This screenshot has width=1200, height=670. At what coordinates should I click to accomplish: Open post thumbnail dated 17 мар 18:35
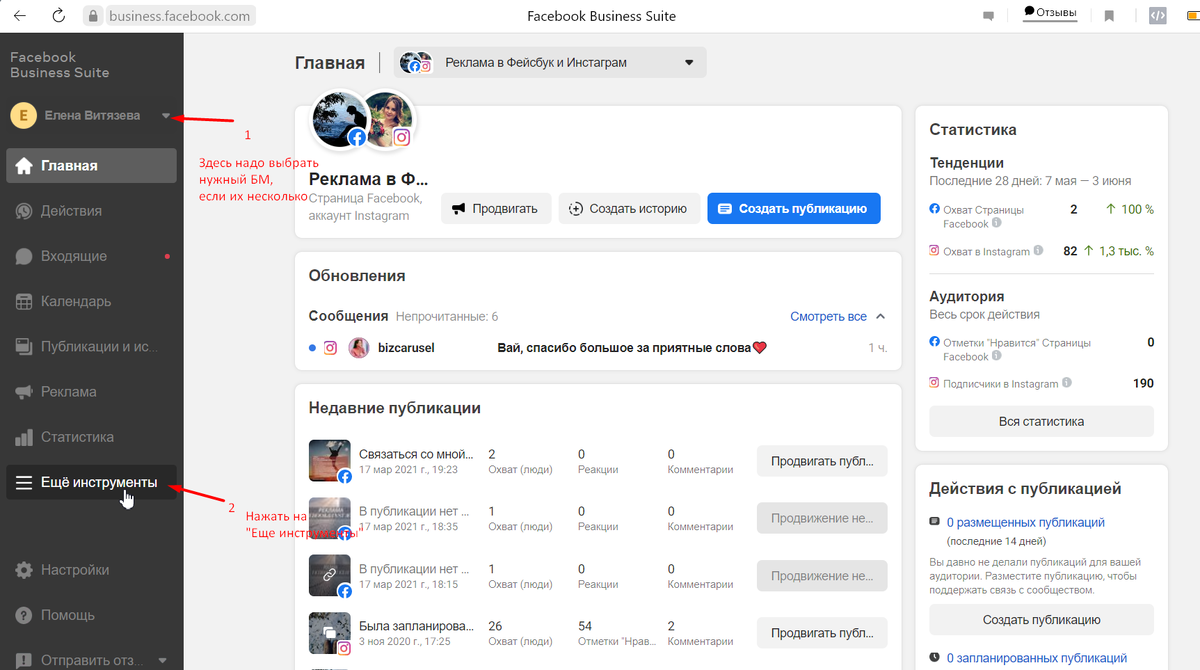pyautogui.click(x=329, y=517)
